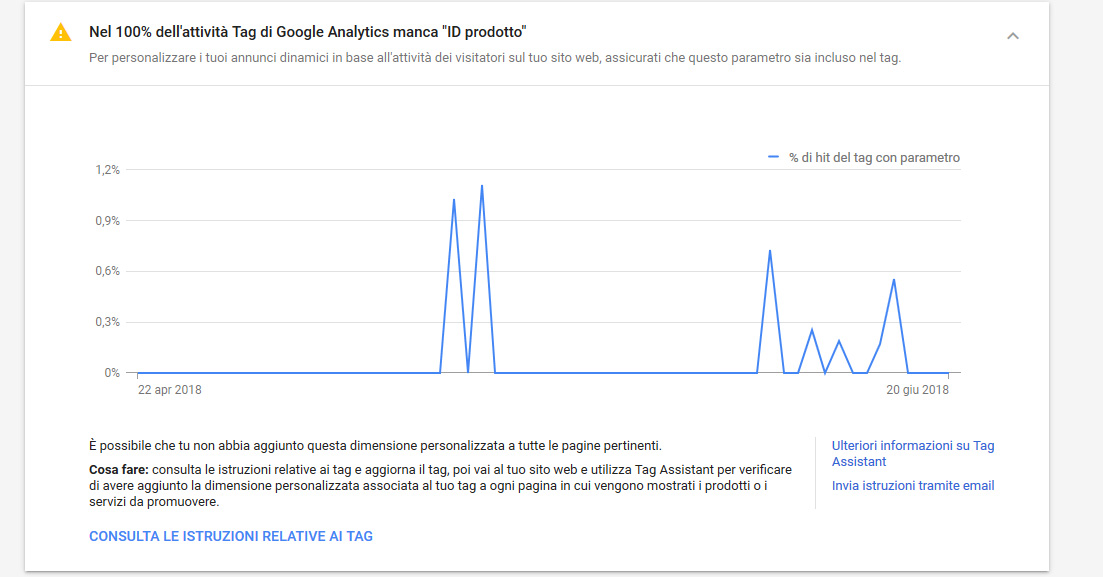Collapse the "ID prodotto" alert card chevron

coord(1012,36)
